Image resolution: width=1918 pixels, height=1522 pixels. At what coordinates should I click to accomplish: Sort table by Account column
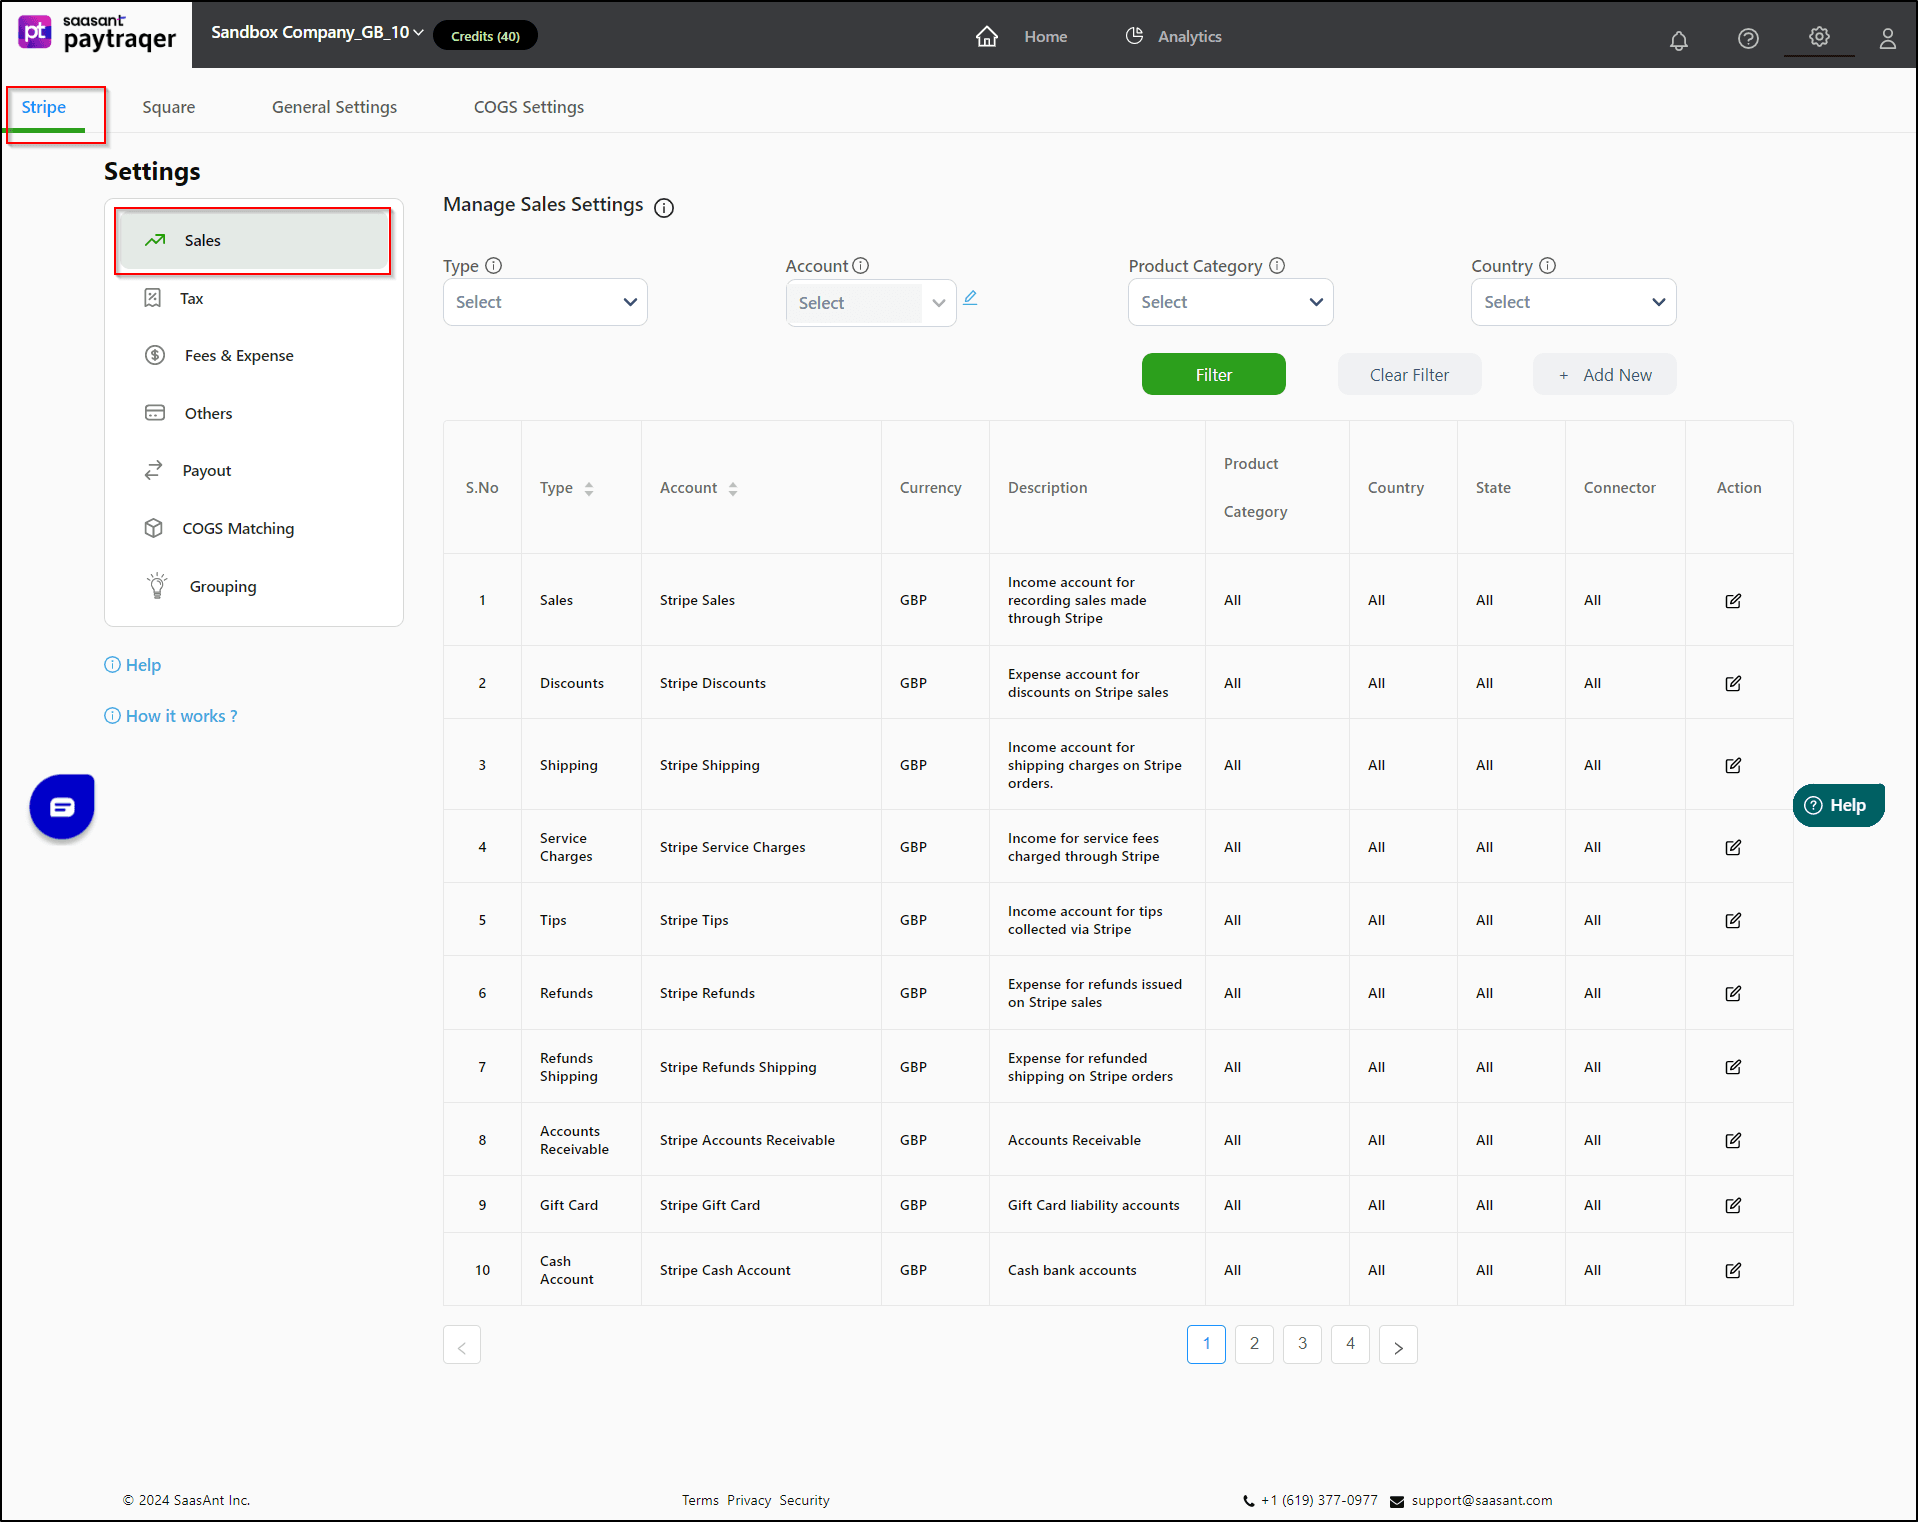point(733,489)
